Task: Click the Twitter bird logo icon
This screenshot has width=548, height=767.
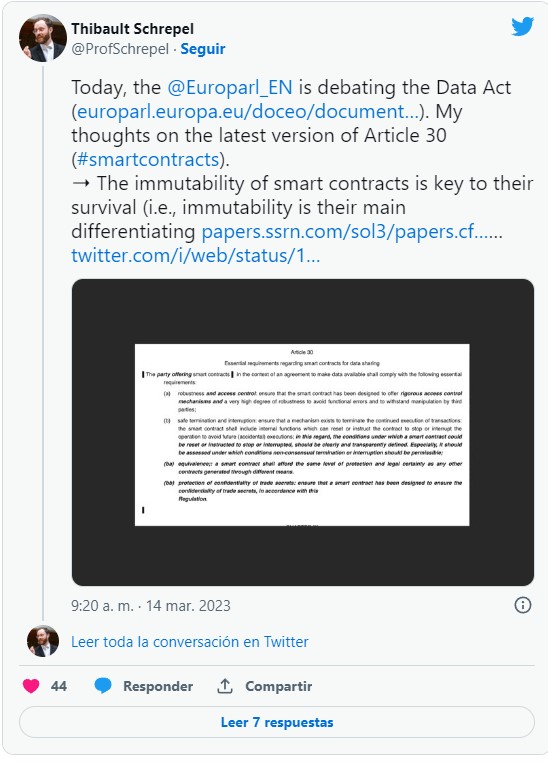Action: 523,26
